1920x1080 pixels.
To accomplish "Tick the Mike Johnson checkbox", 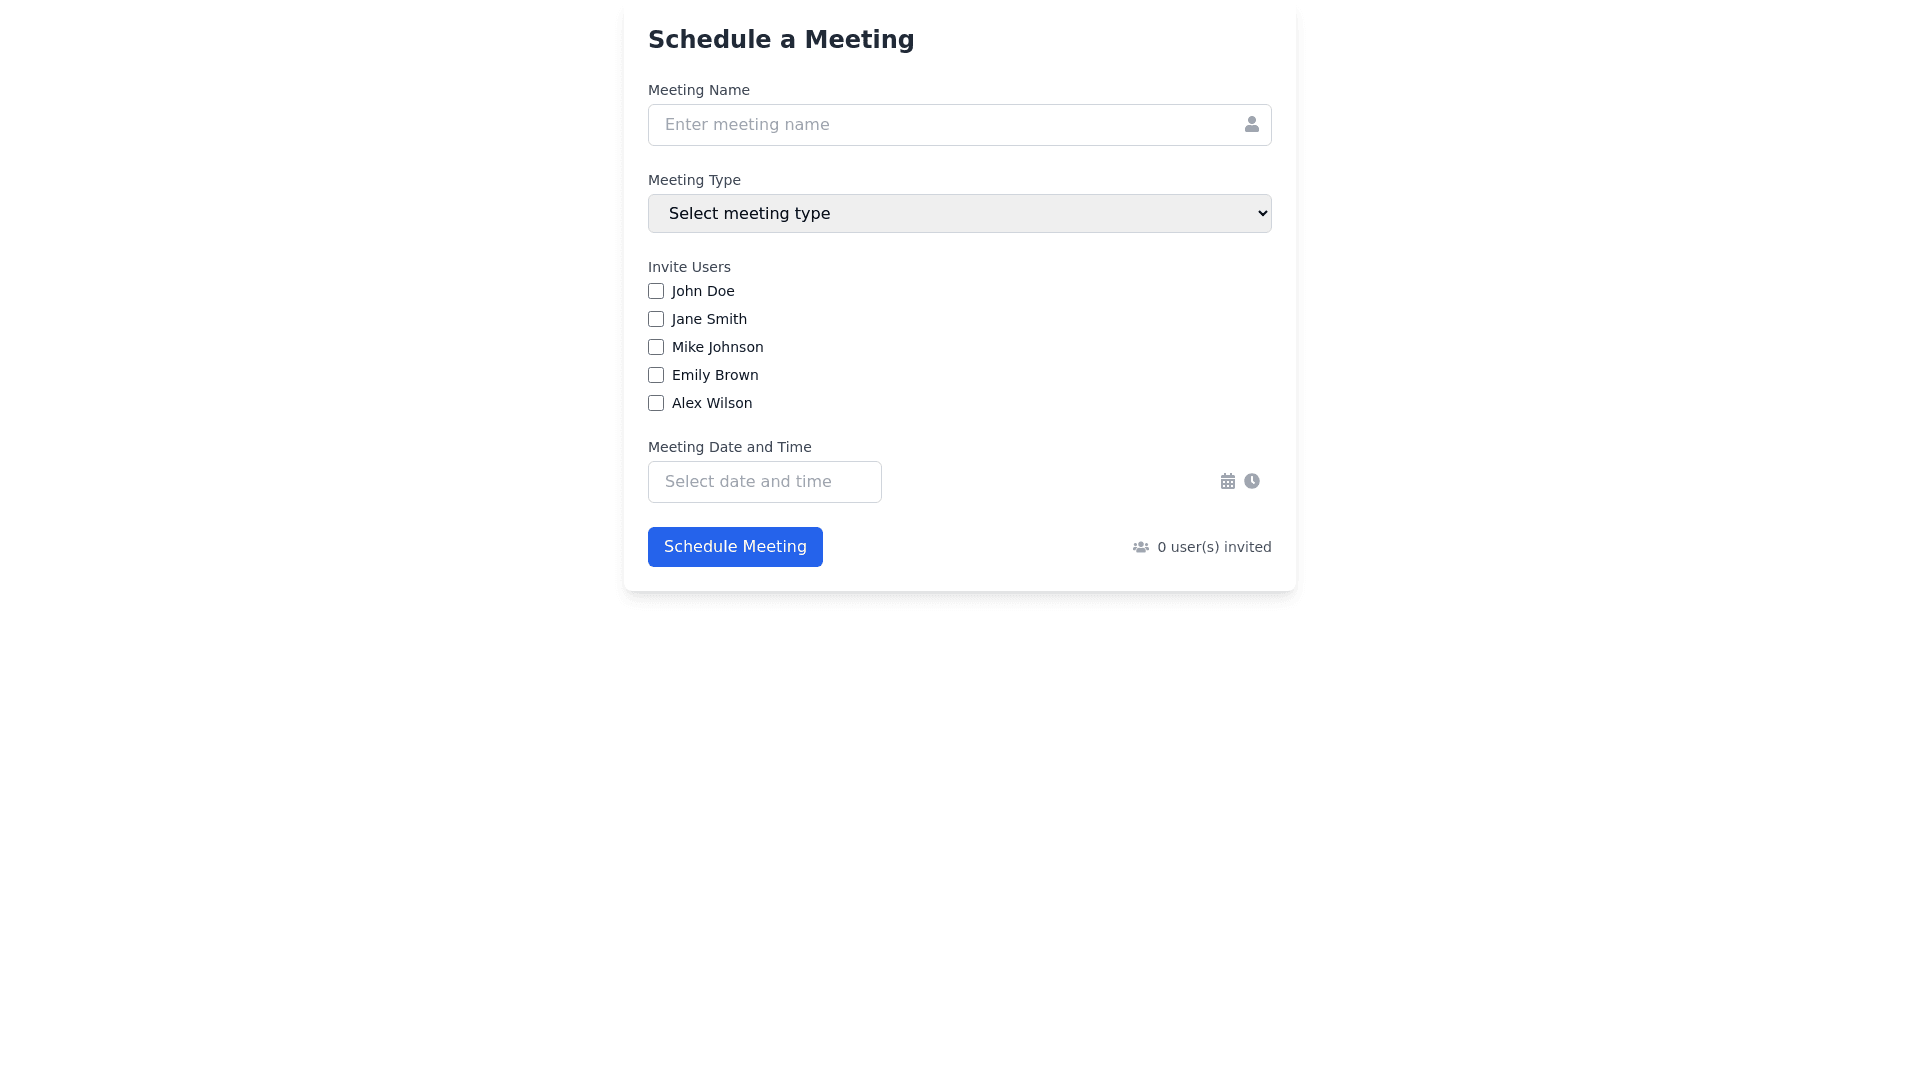I will (656, 347).
